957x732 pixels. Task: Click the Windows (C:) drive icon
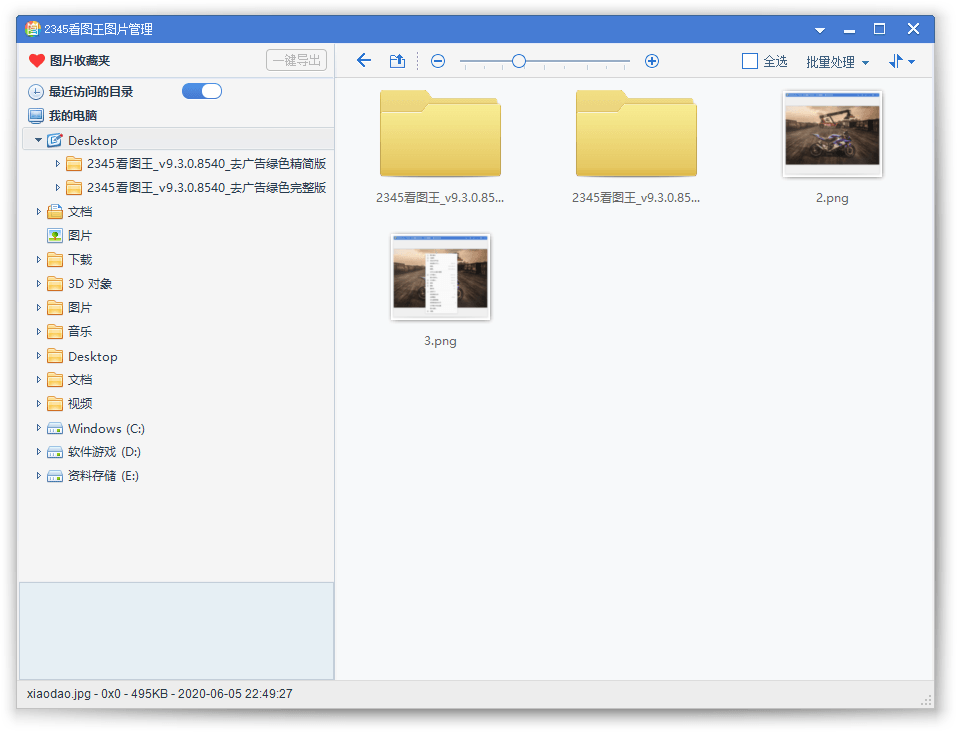[x=55, y=428]
